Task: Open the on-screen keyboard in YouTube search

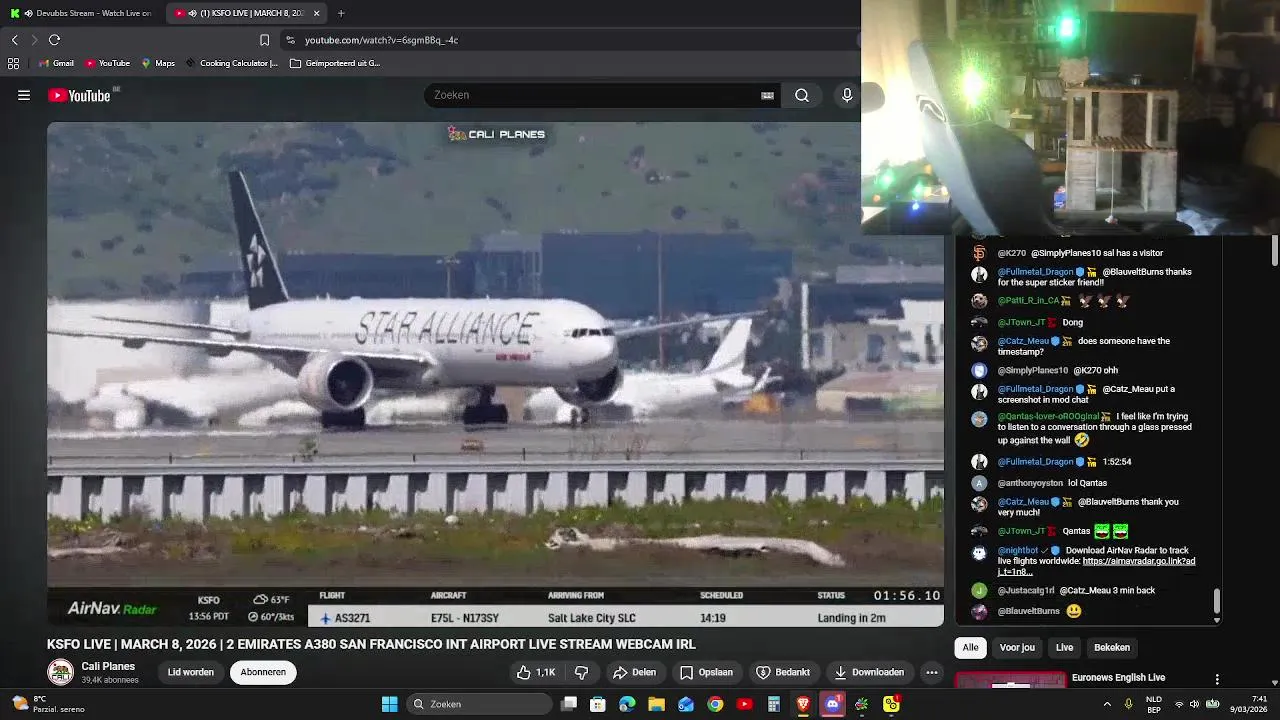Action: click(x=767, y=95)
